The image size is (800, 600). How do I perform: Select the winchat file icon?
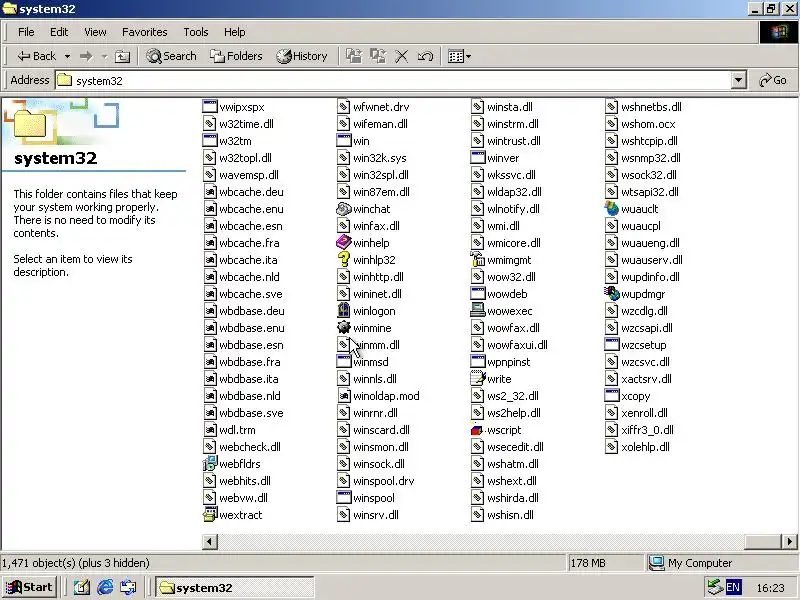[x=344, y=209]
